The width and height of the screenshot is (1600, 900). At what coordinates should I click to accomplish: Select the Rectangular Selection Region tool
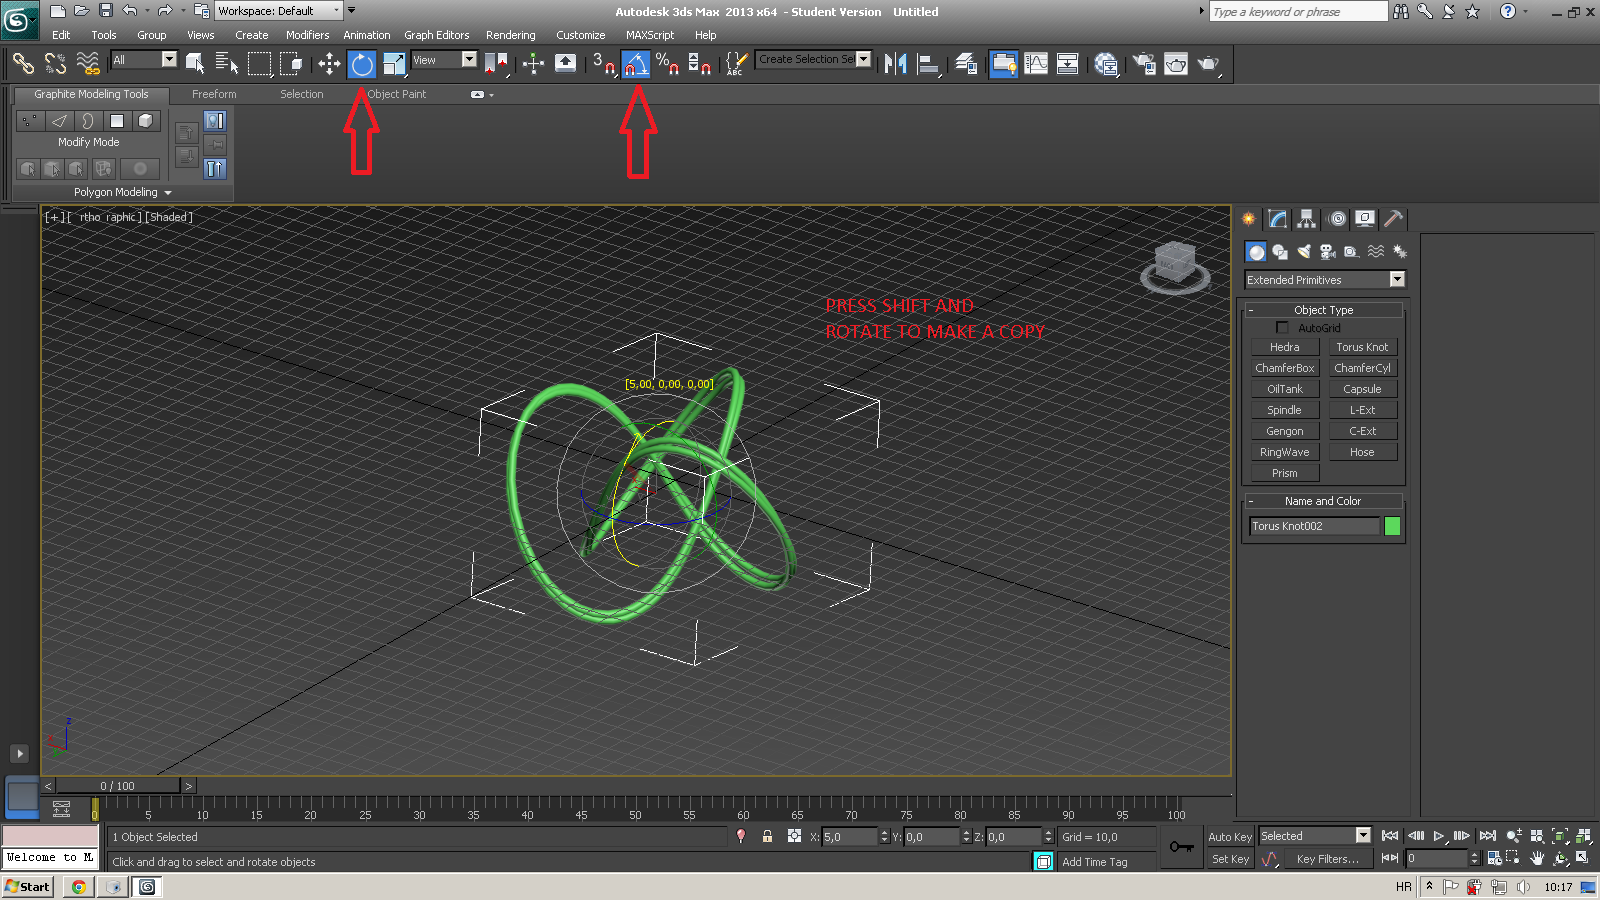259,64
